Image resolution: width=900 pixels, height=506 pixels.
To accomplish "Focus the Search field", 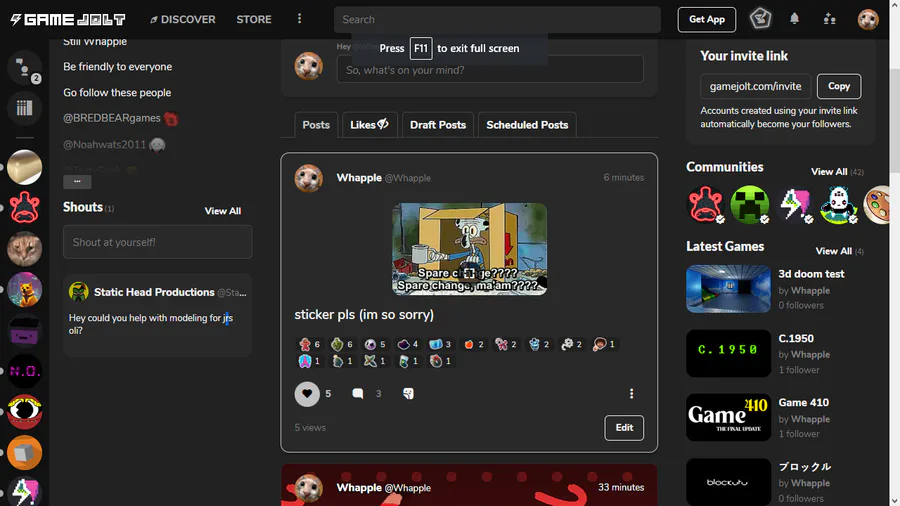I will click(497, 20).
